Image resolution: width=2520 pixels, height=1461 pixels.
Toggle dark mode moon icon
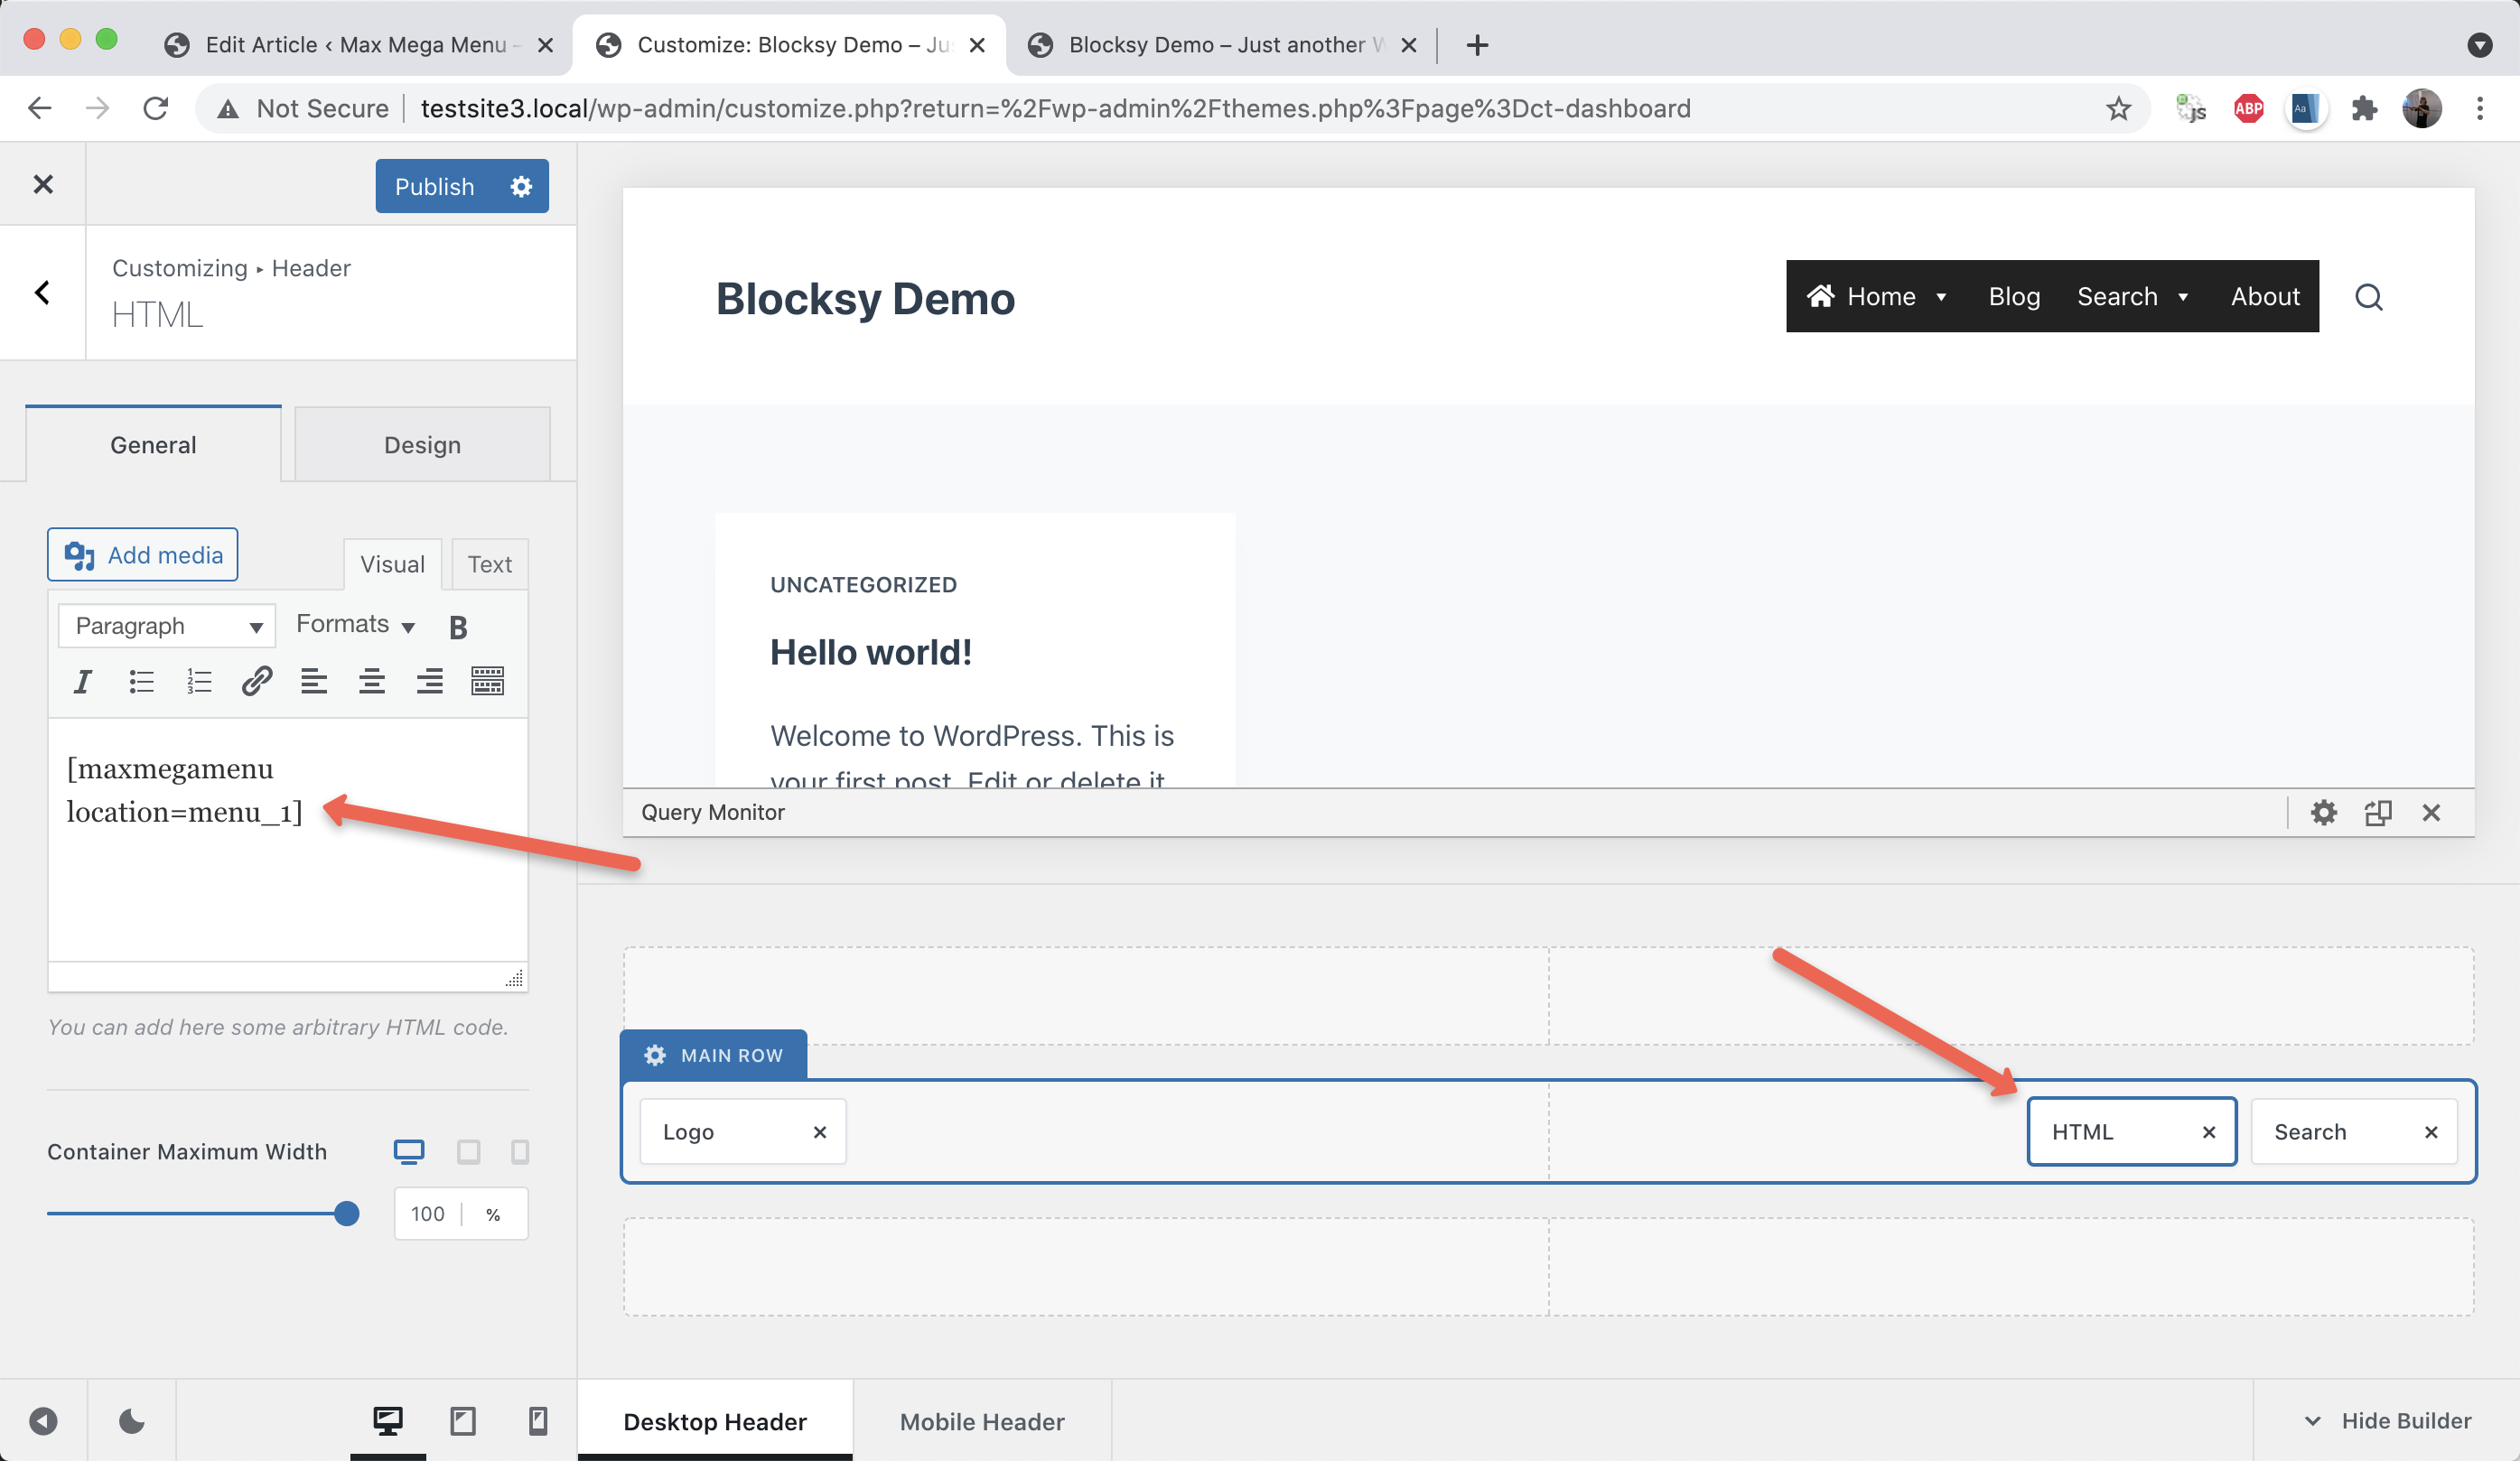point(131,1421)
